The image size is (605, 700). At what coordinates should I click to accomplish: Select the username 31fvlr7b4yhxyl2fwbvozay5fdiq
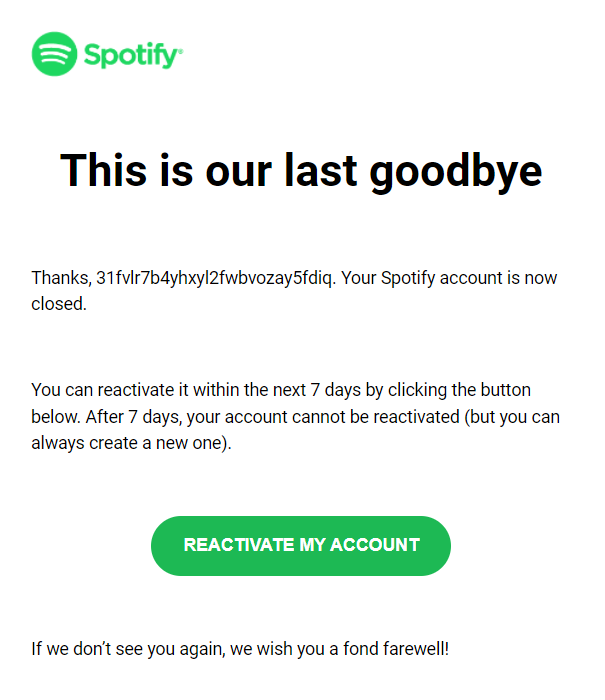(213, 278)
